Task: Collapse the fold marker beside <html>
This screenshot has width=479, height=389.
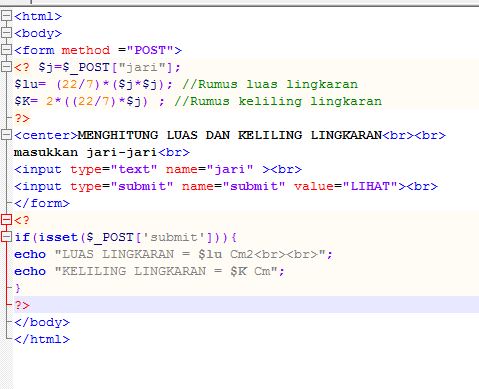Action: pyautogui.click(x=6, y=16)
